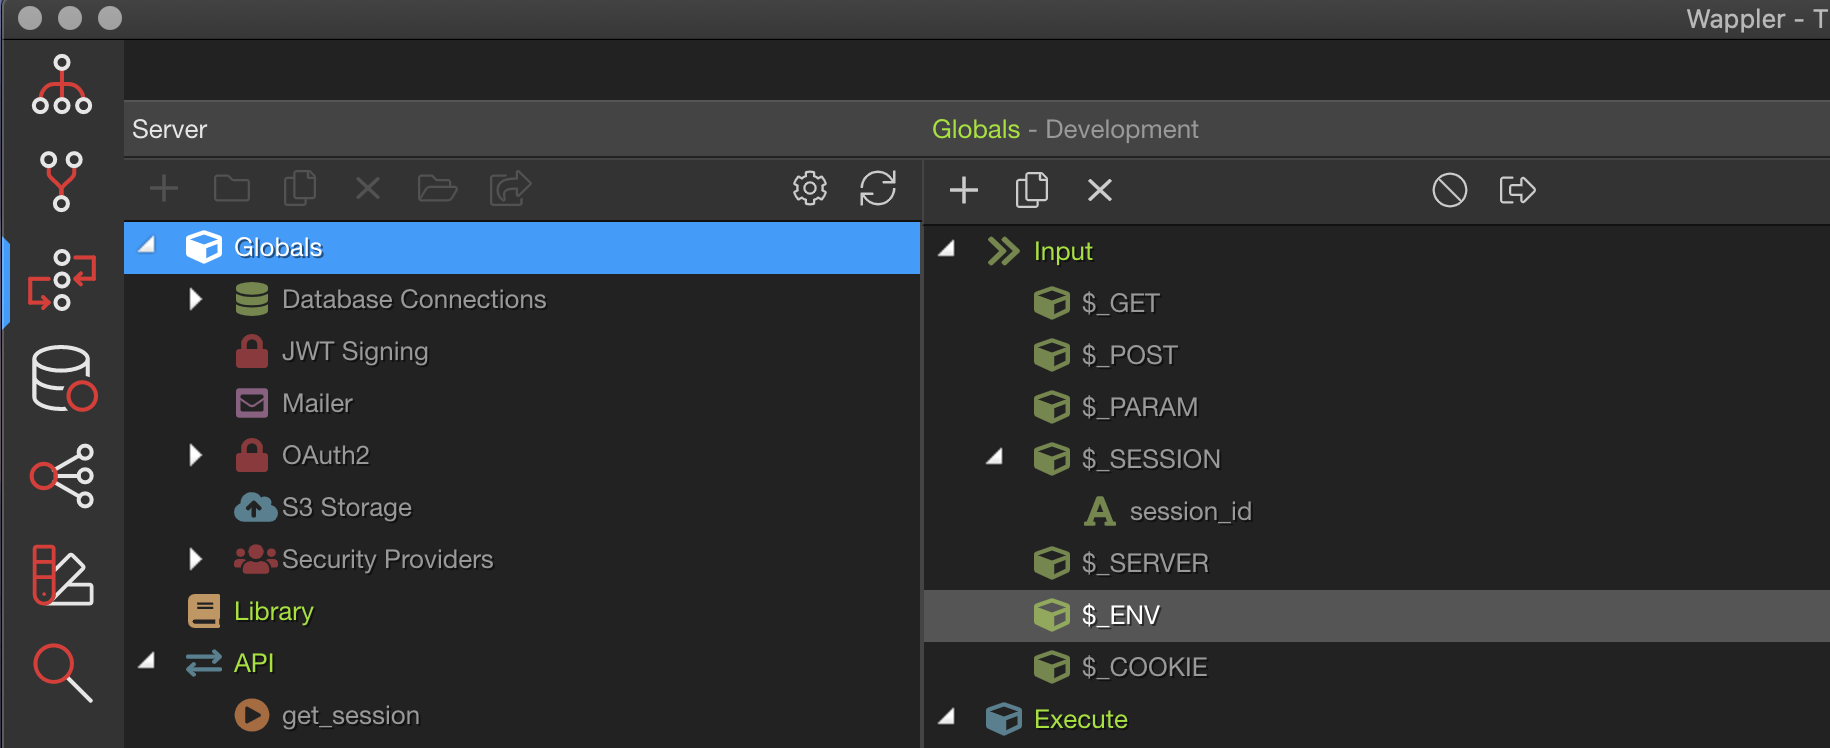
Task: Expand the OAuth2 tree node
Action: pos(196,455)
